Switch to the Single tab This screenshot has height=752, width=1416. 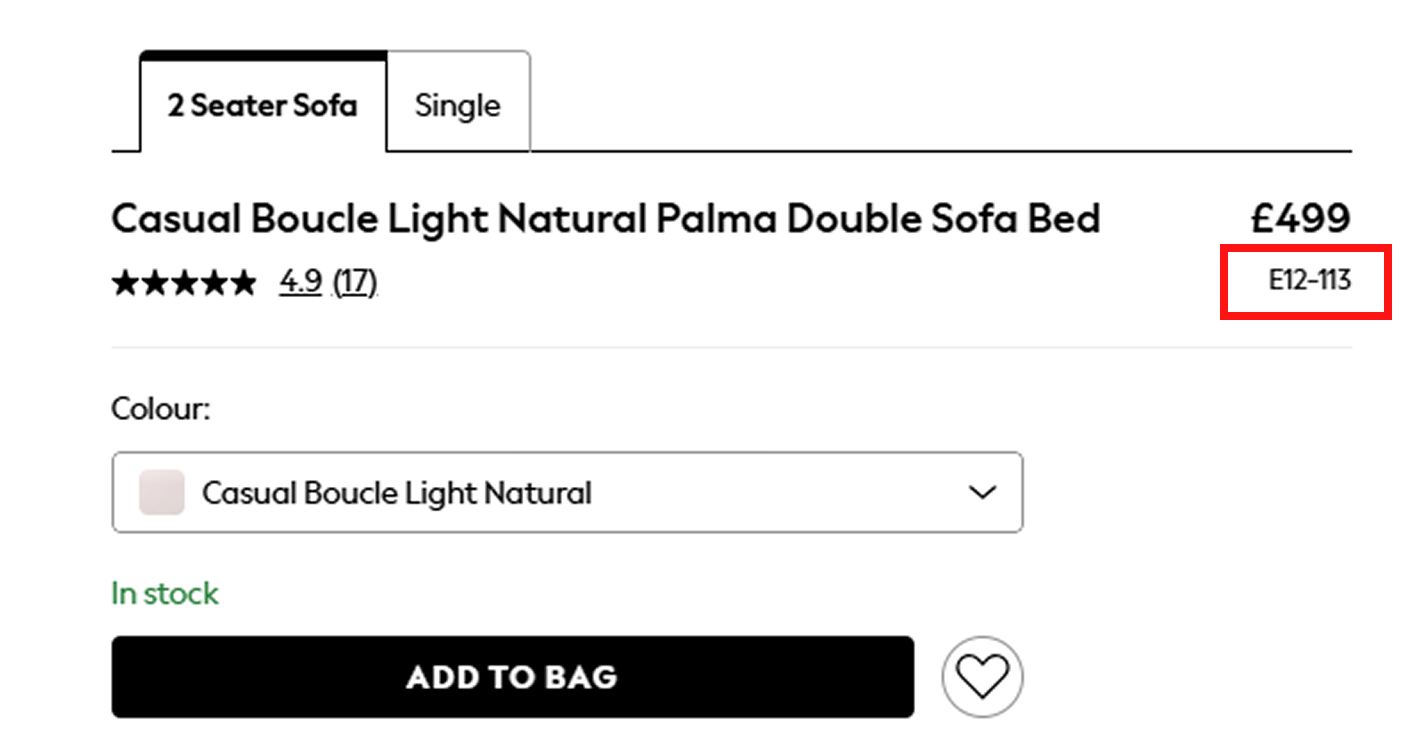(x=458, y=104)
